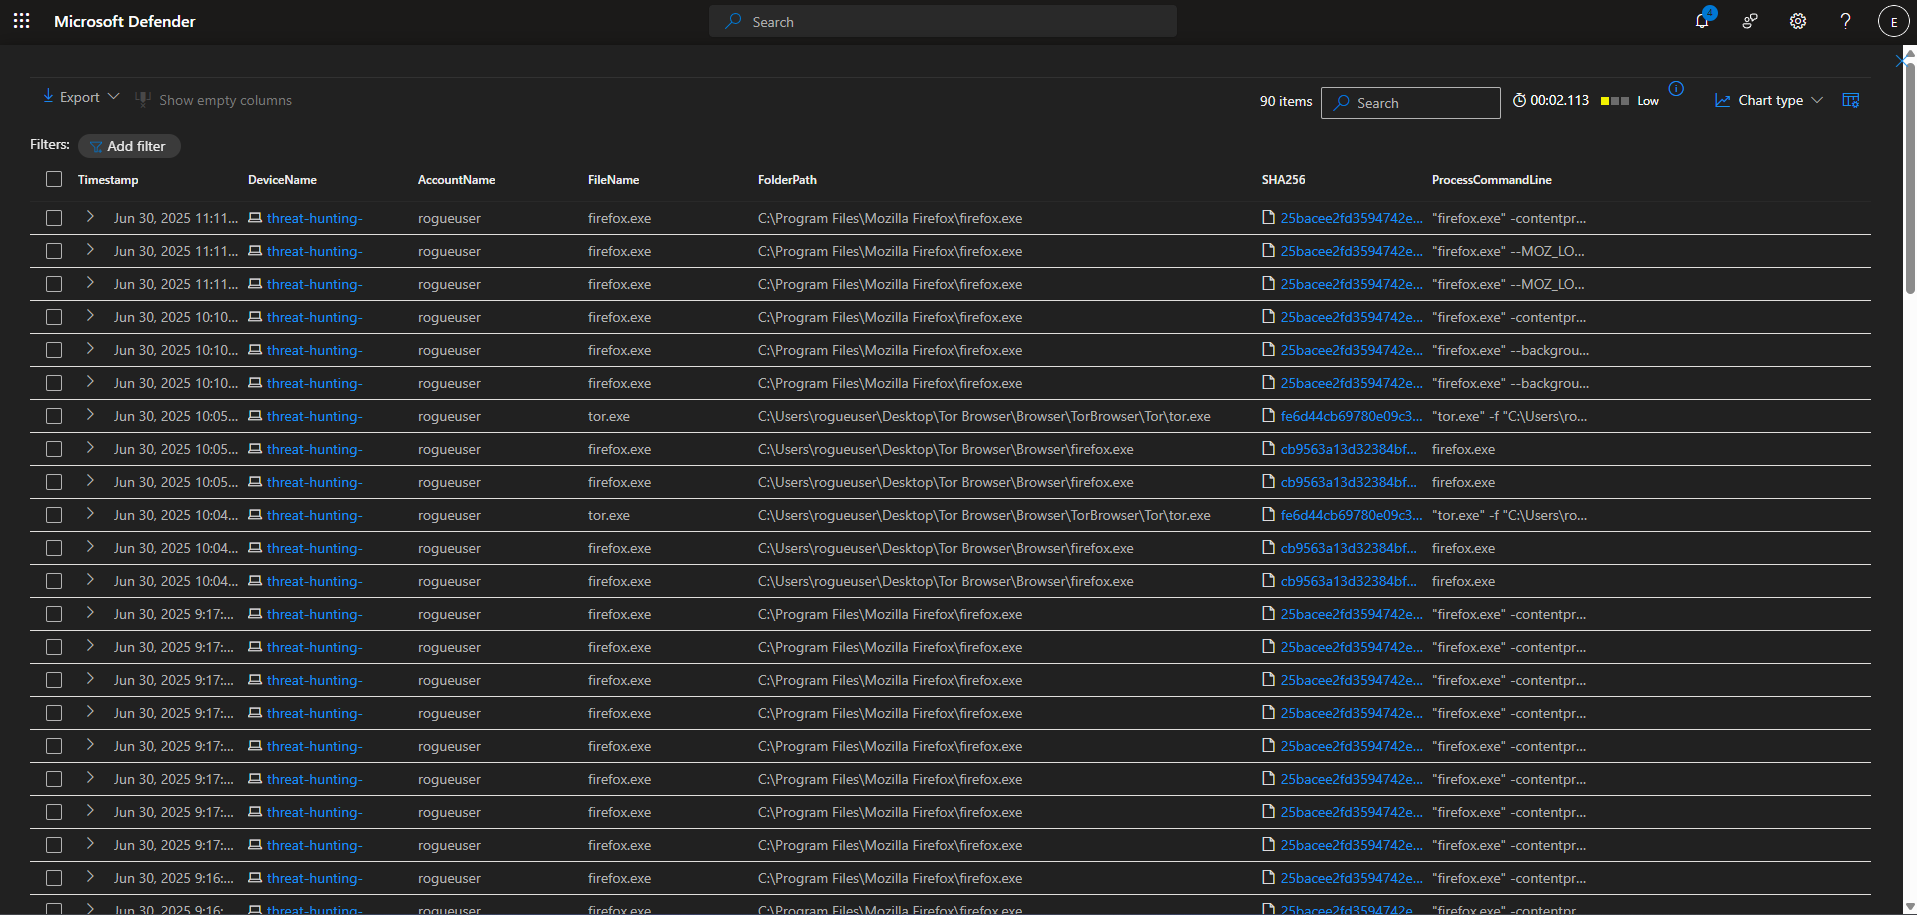Open the settings gear icon
Viewport: 1917px width, 915px height.
[x=1798, y=21]
